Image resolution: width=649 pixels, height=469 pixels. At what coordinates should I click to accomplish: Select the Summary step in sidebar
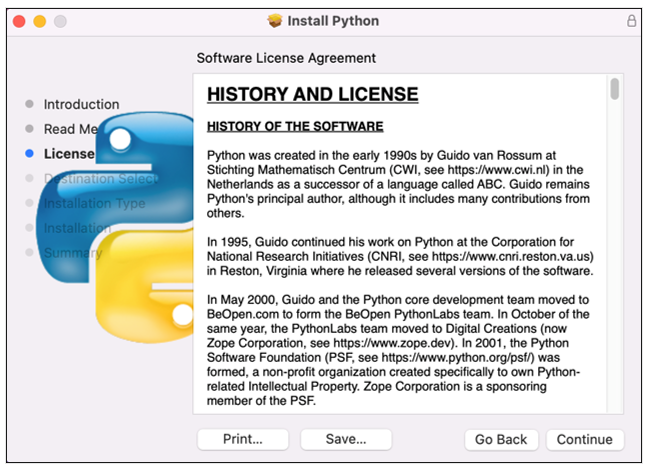pyautogui.click(x=73, y=253)
